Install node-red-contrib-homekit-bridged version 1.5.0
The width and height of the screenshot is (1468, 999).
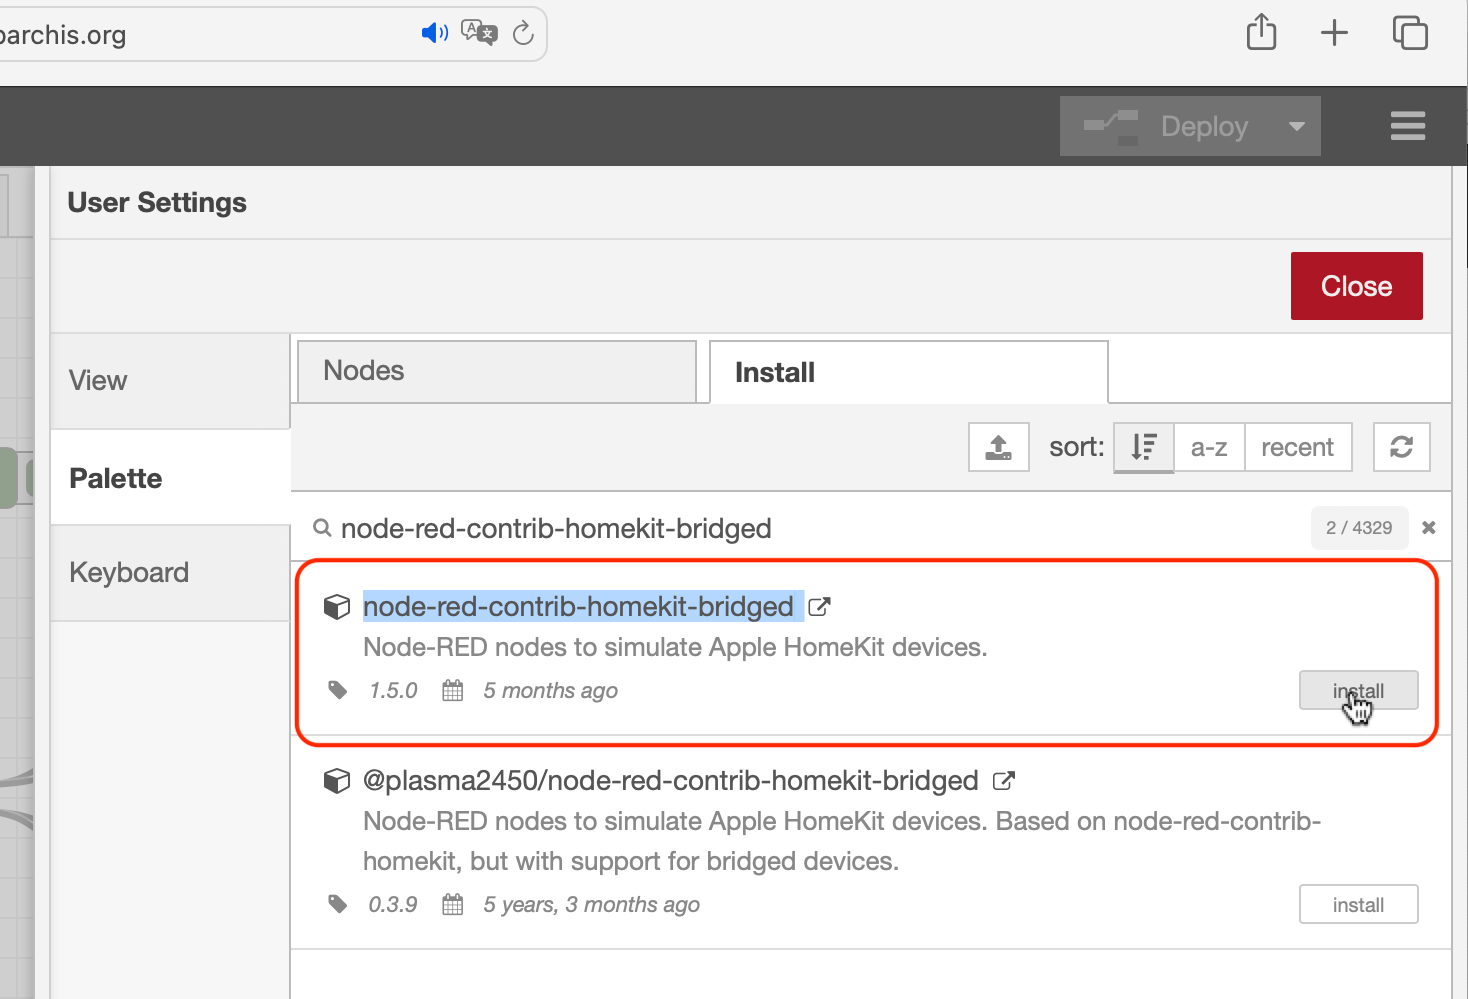click(1358, 690)
